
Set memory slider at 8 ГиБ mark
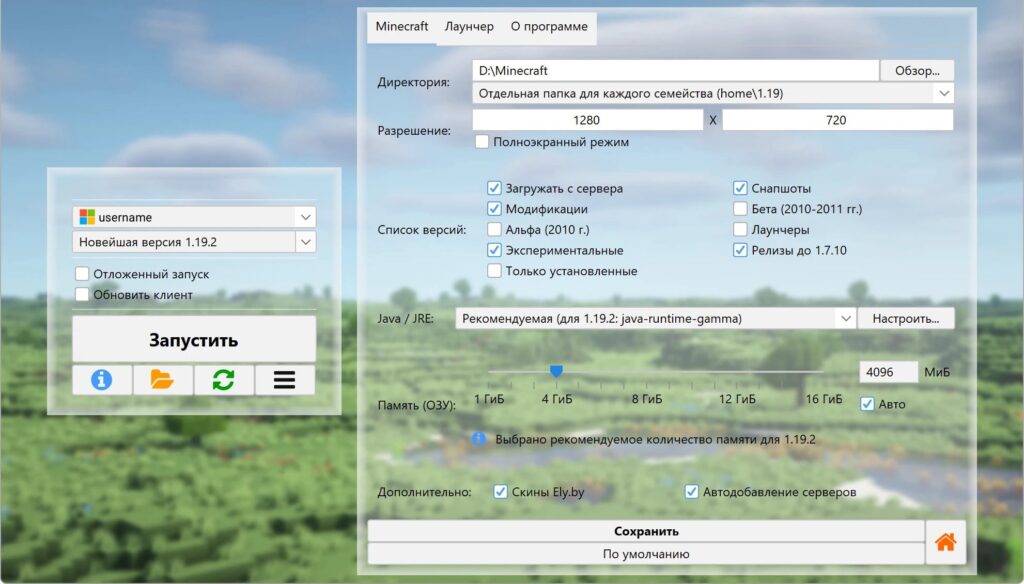[x=647, y=371]
